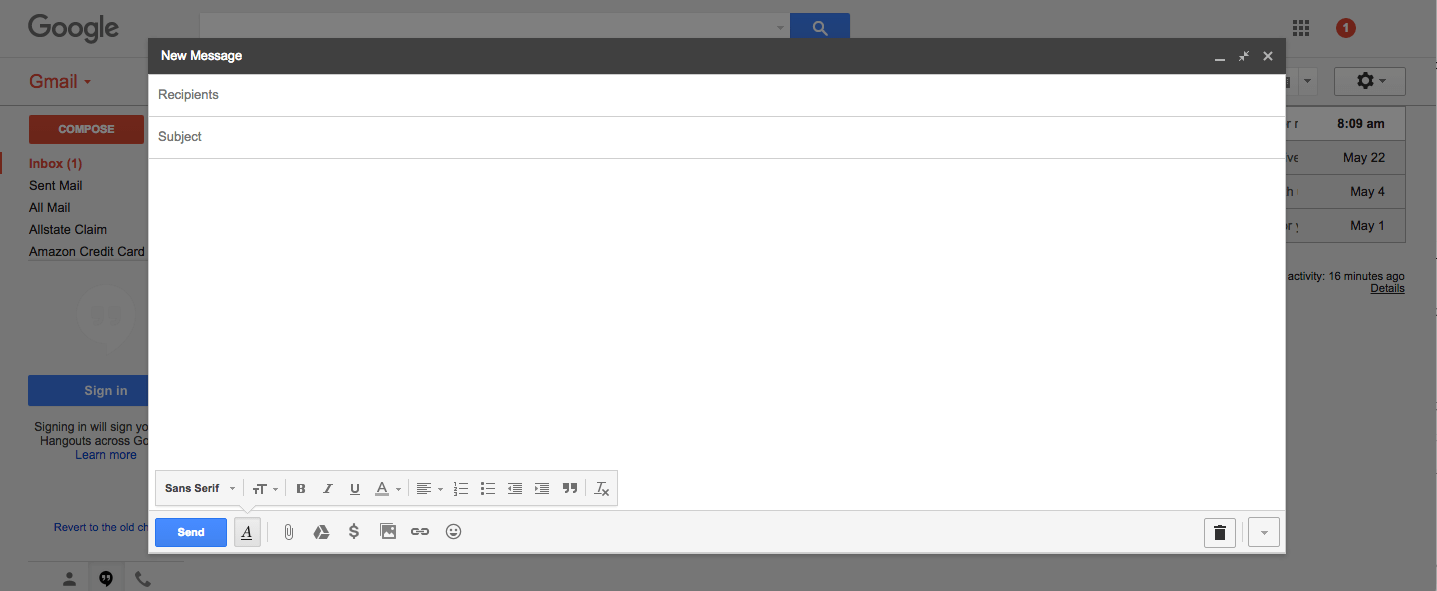Open the text color picker
Image resolution: width=1437 pixels, height=591 pixels.
pyautogui.click(x=387, y=489)
